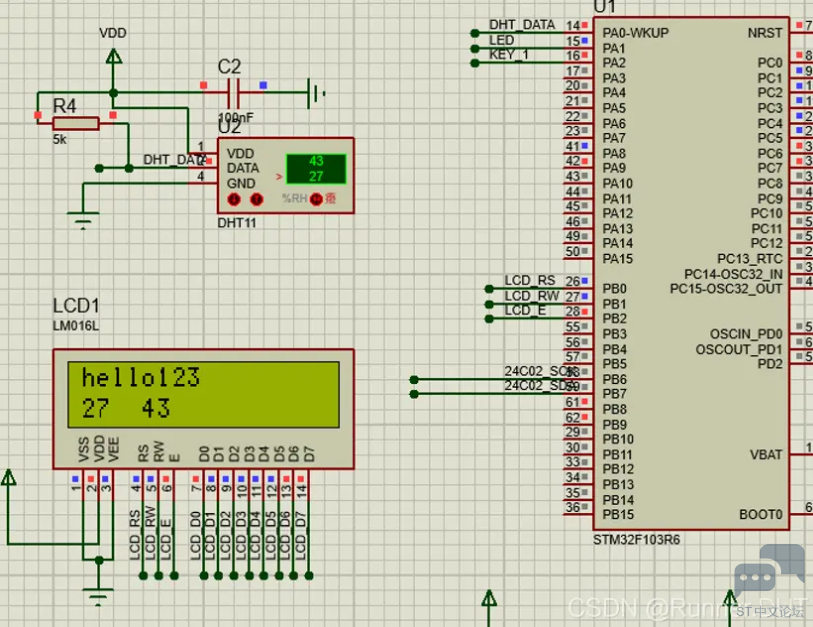This screenshot has width=813, height=627.
Task: Click LCD pin 14 D7 indicator
Action: (x=301, y=479)
